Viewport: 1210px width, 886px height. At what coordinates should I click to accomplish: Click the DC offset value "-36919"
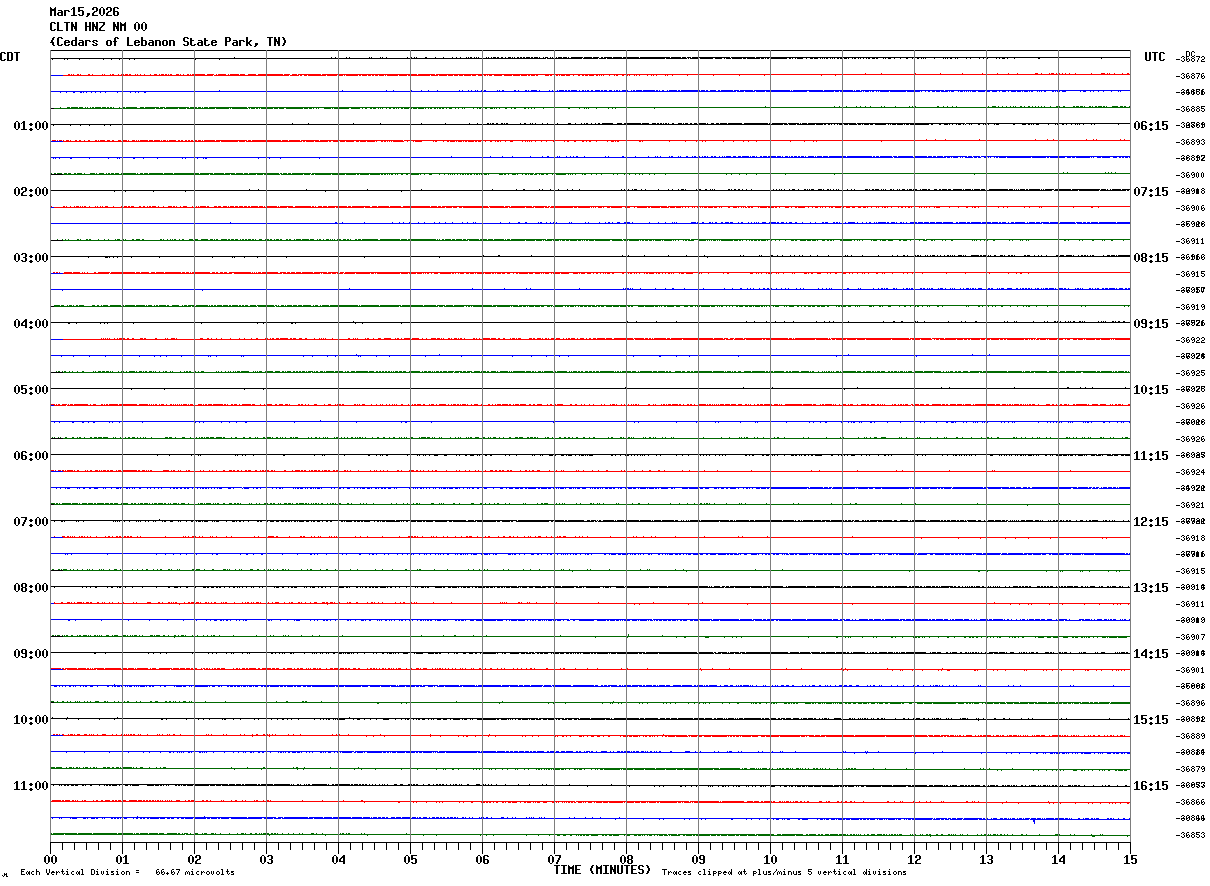pos(1191,307)
